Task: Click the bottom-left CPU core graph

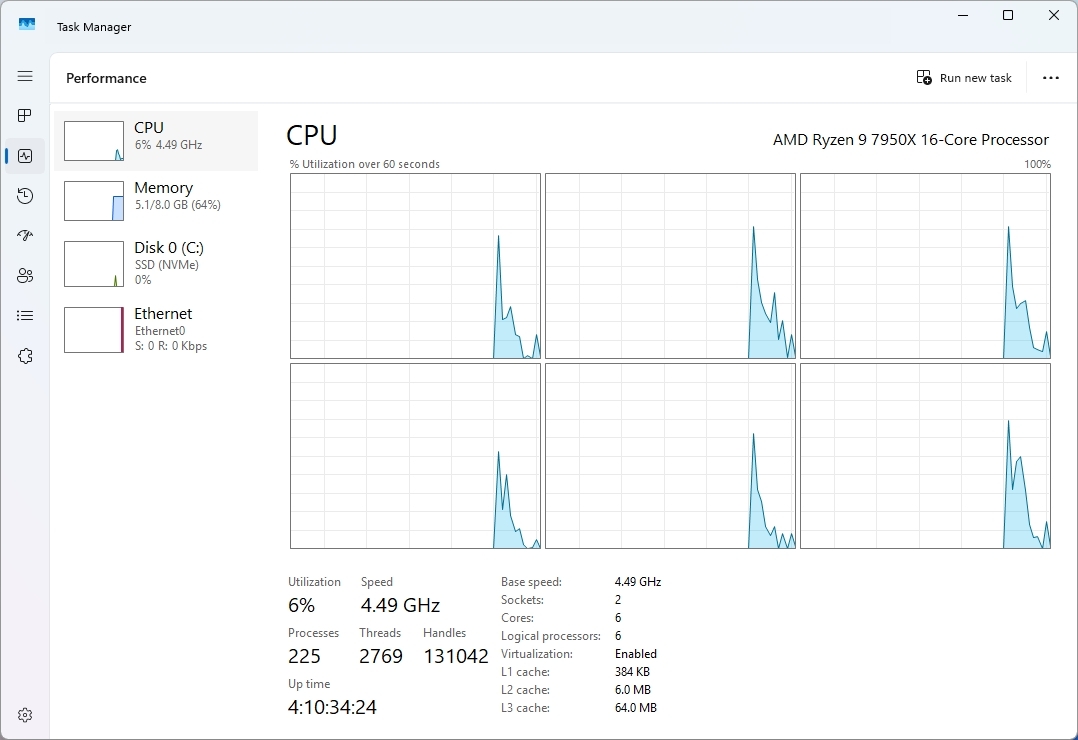Action: pyautogui.click(x=415, y=456)
